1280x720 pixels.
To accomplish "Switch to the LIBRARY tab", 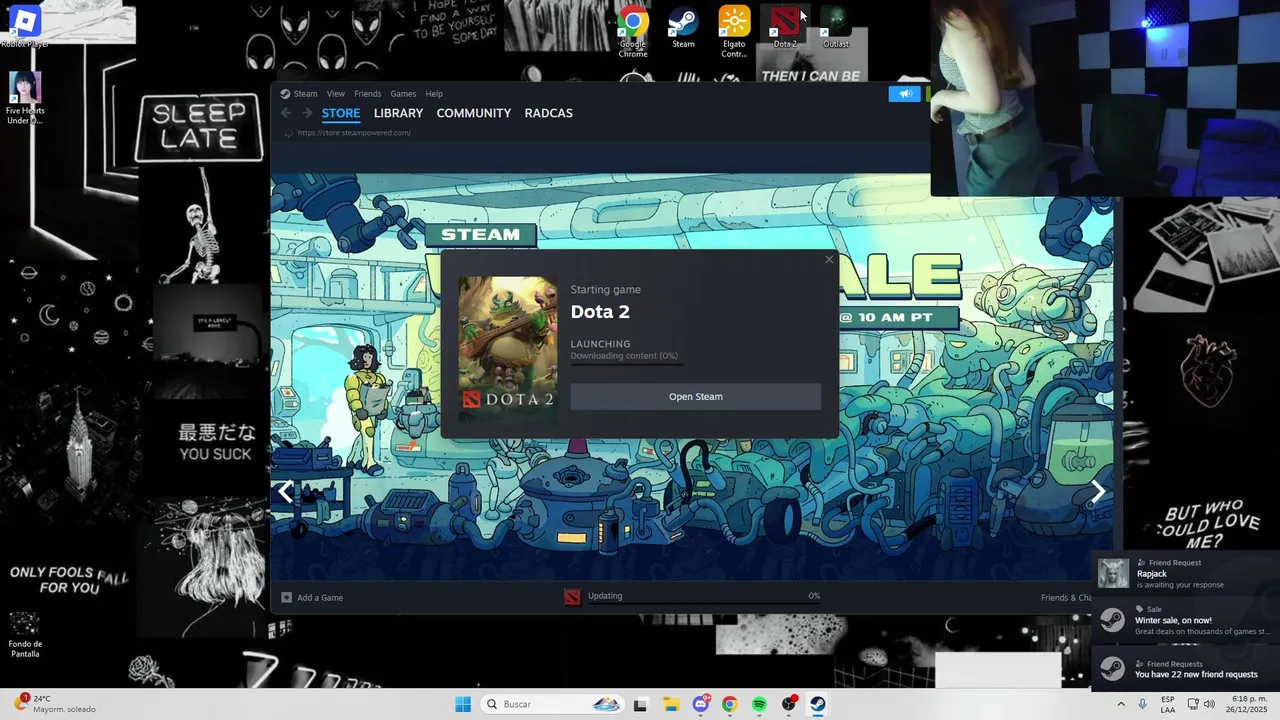I will tap(398, 113).
